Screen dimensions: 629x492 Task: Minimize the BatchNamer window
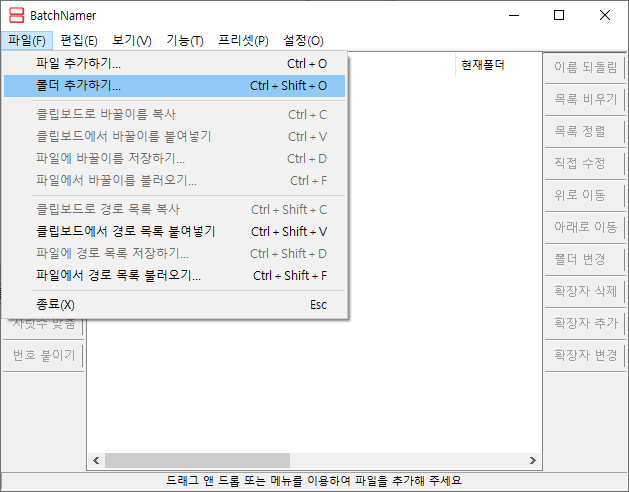[x=514, y=16]
